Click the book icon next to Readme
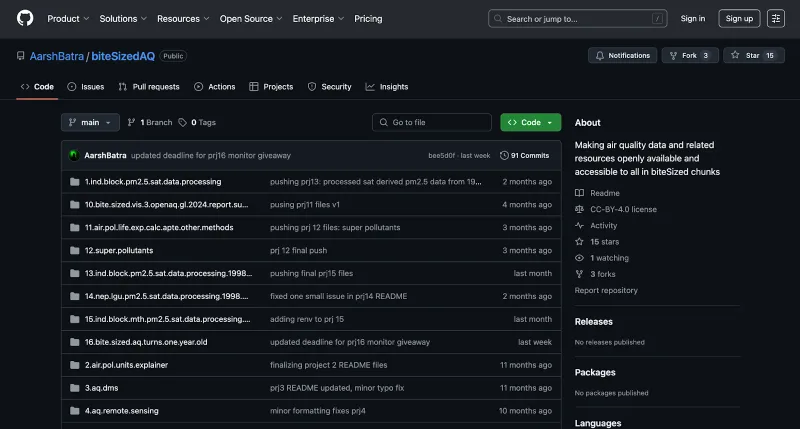The width and height of the screenshot is (800, 429). 579,193
